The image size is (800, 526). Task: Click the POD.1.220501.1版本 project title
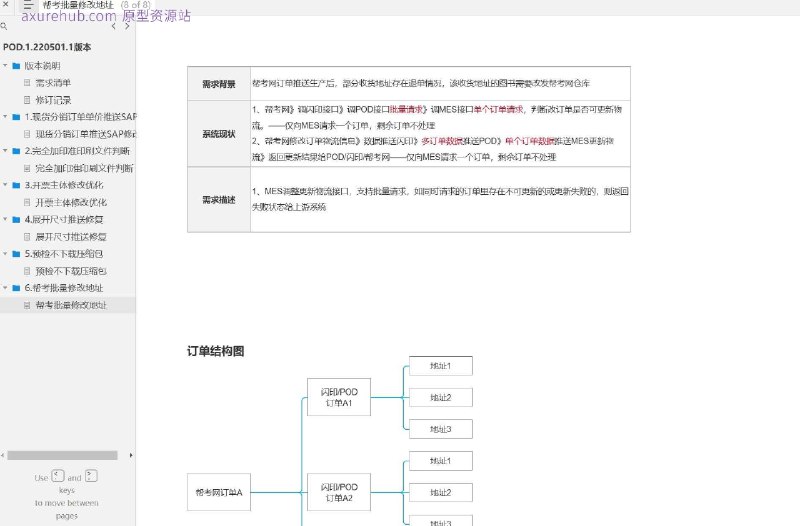(x=47, y=47)
